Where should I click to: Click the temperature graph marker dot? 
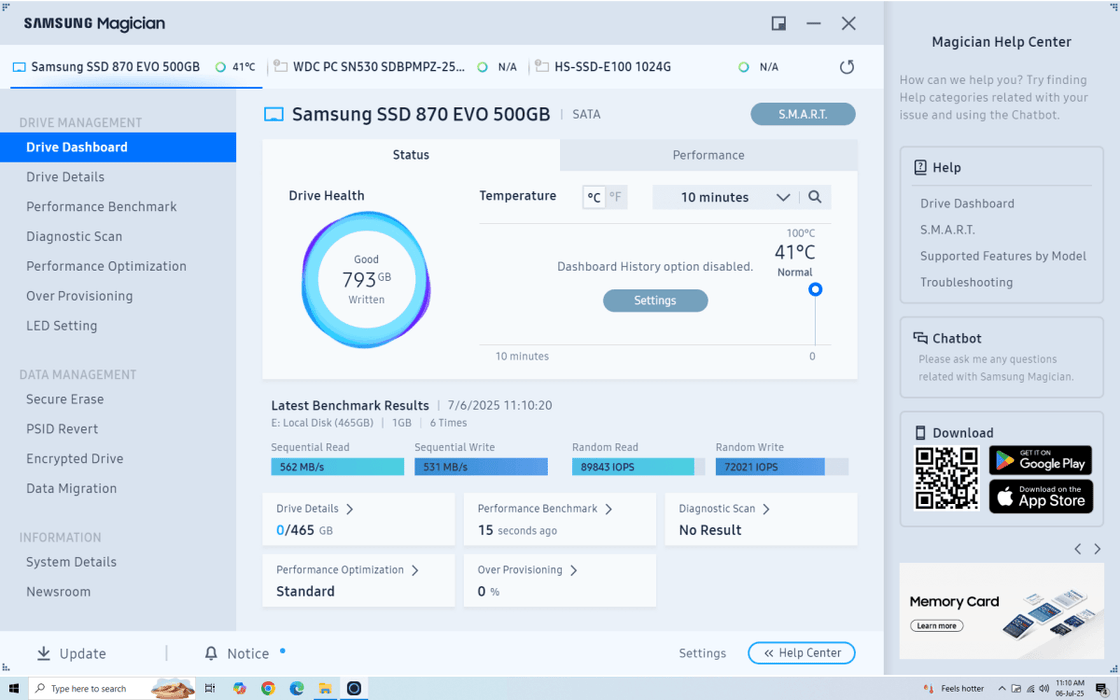pyautogui.click(x=815, y=289)
